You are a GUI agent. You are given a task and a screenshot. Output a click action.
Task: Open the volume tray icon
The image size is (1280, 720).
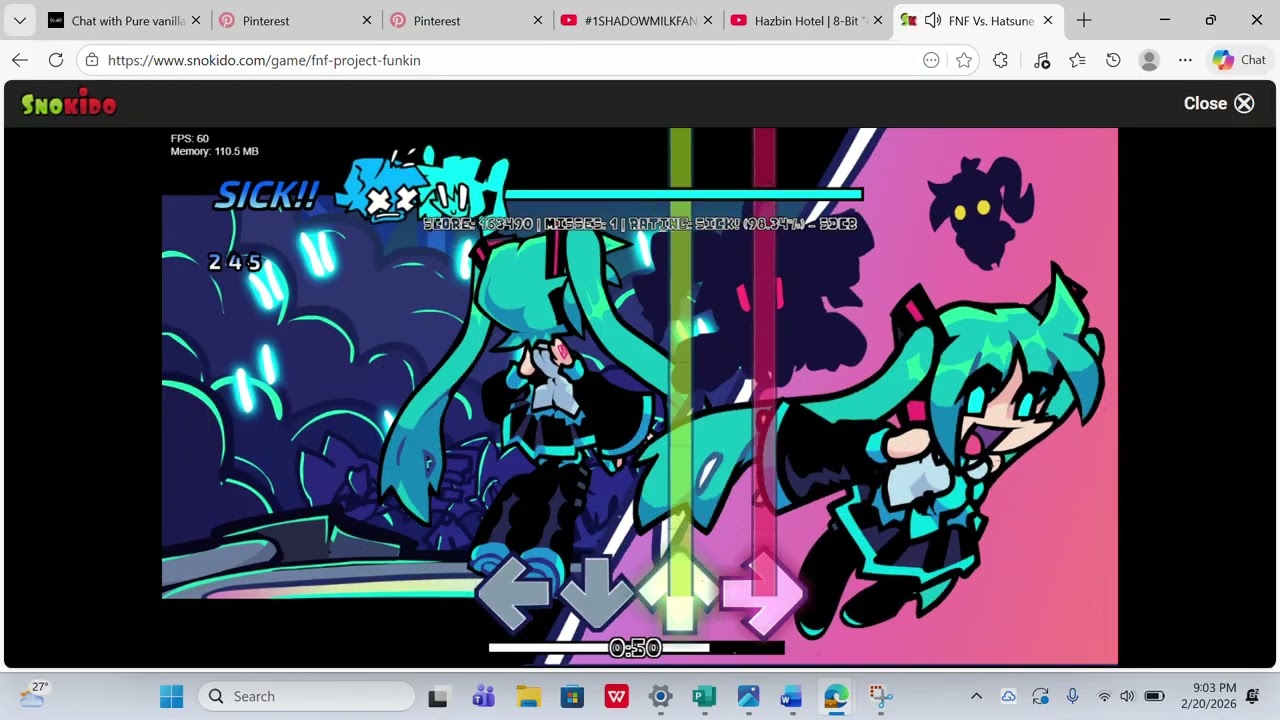[x=1127, y=696]
